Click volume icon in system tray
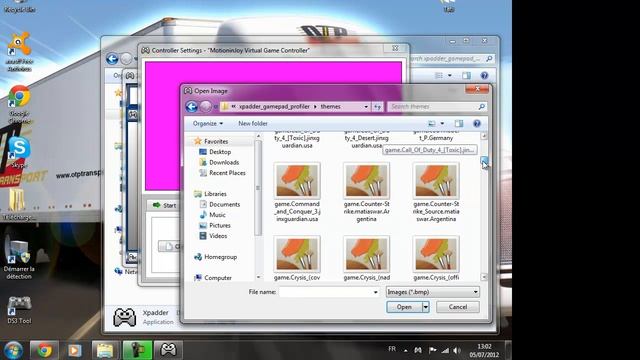 point(457,350)
